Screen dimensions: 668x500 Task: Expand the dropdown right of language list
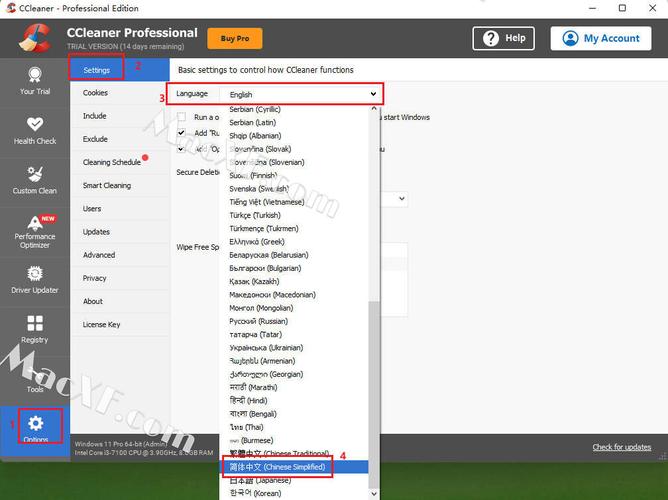401,199
